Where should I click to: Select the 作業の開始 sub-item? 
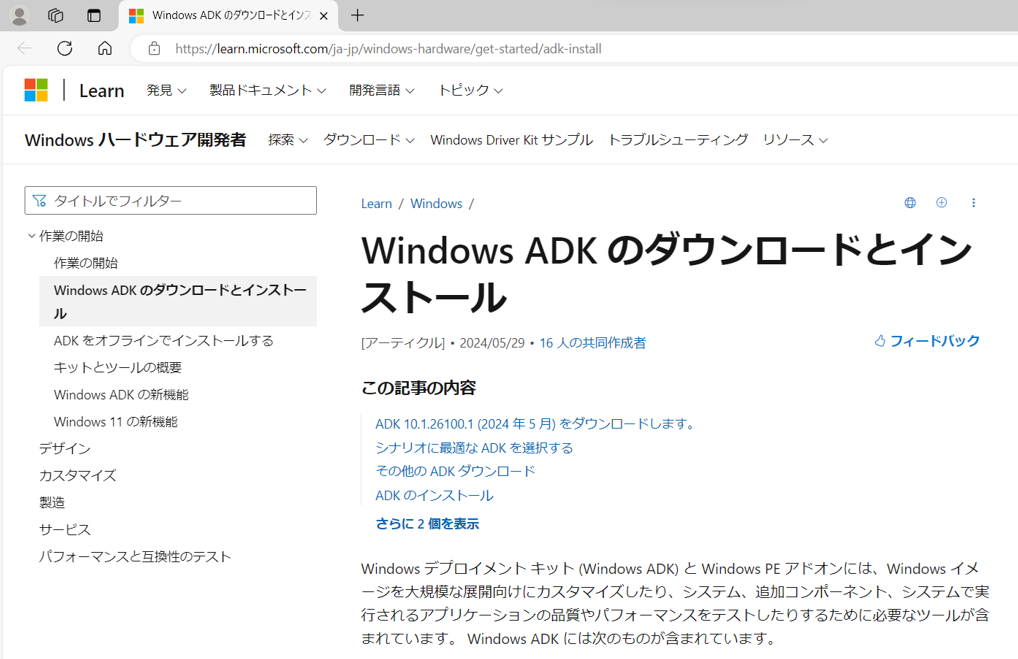coord(86,263)
